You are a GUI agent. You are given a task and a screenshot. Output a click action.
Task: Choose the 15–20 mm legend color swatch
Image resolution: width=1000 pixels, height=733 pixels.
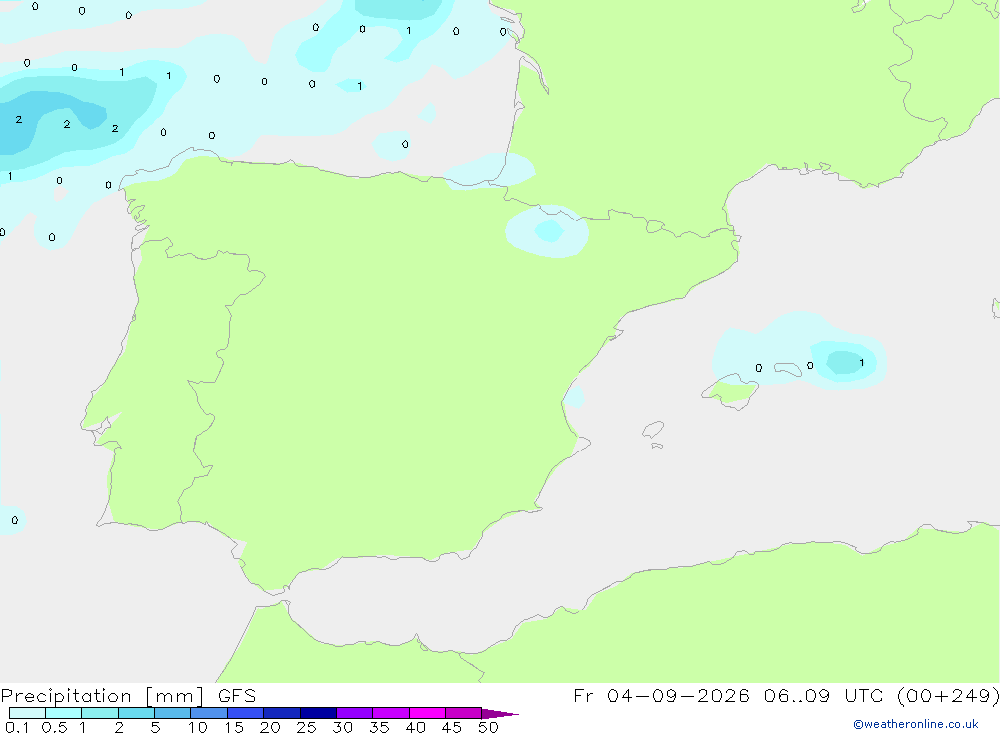(246, 713)
